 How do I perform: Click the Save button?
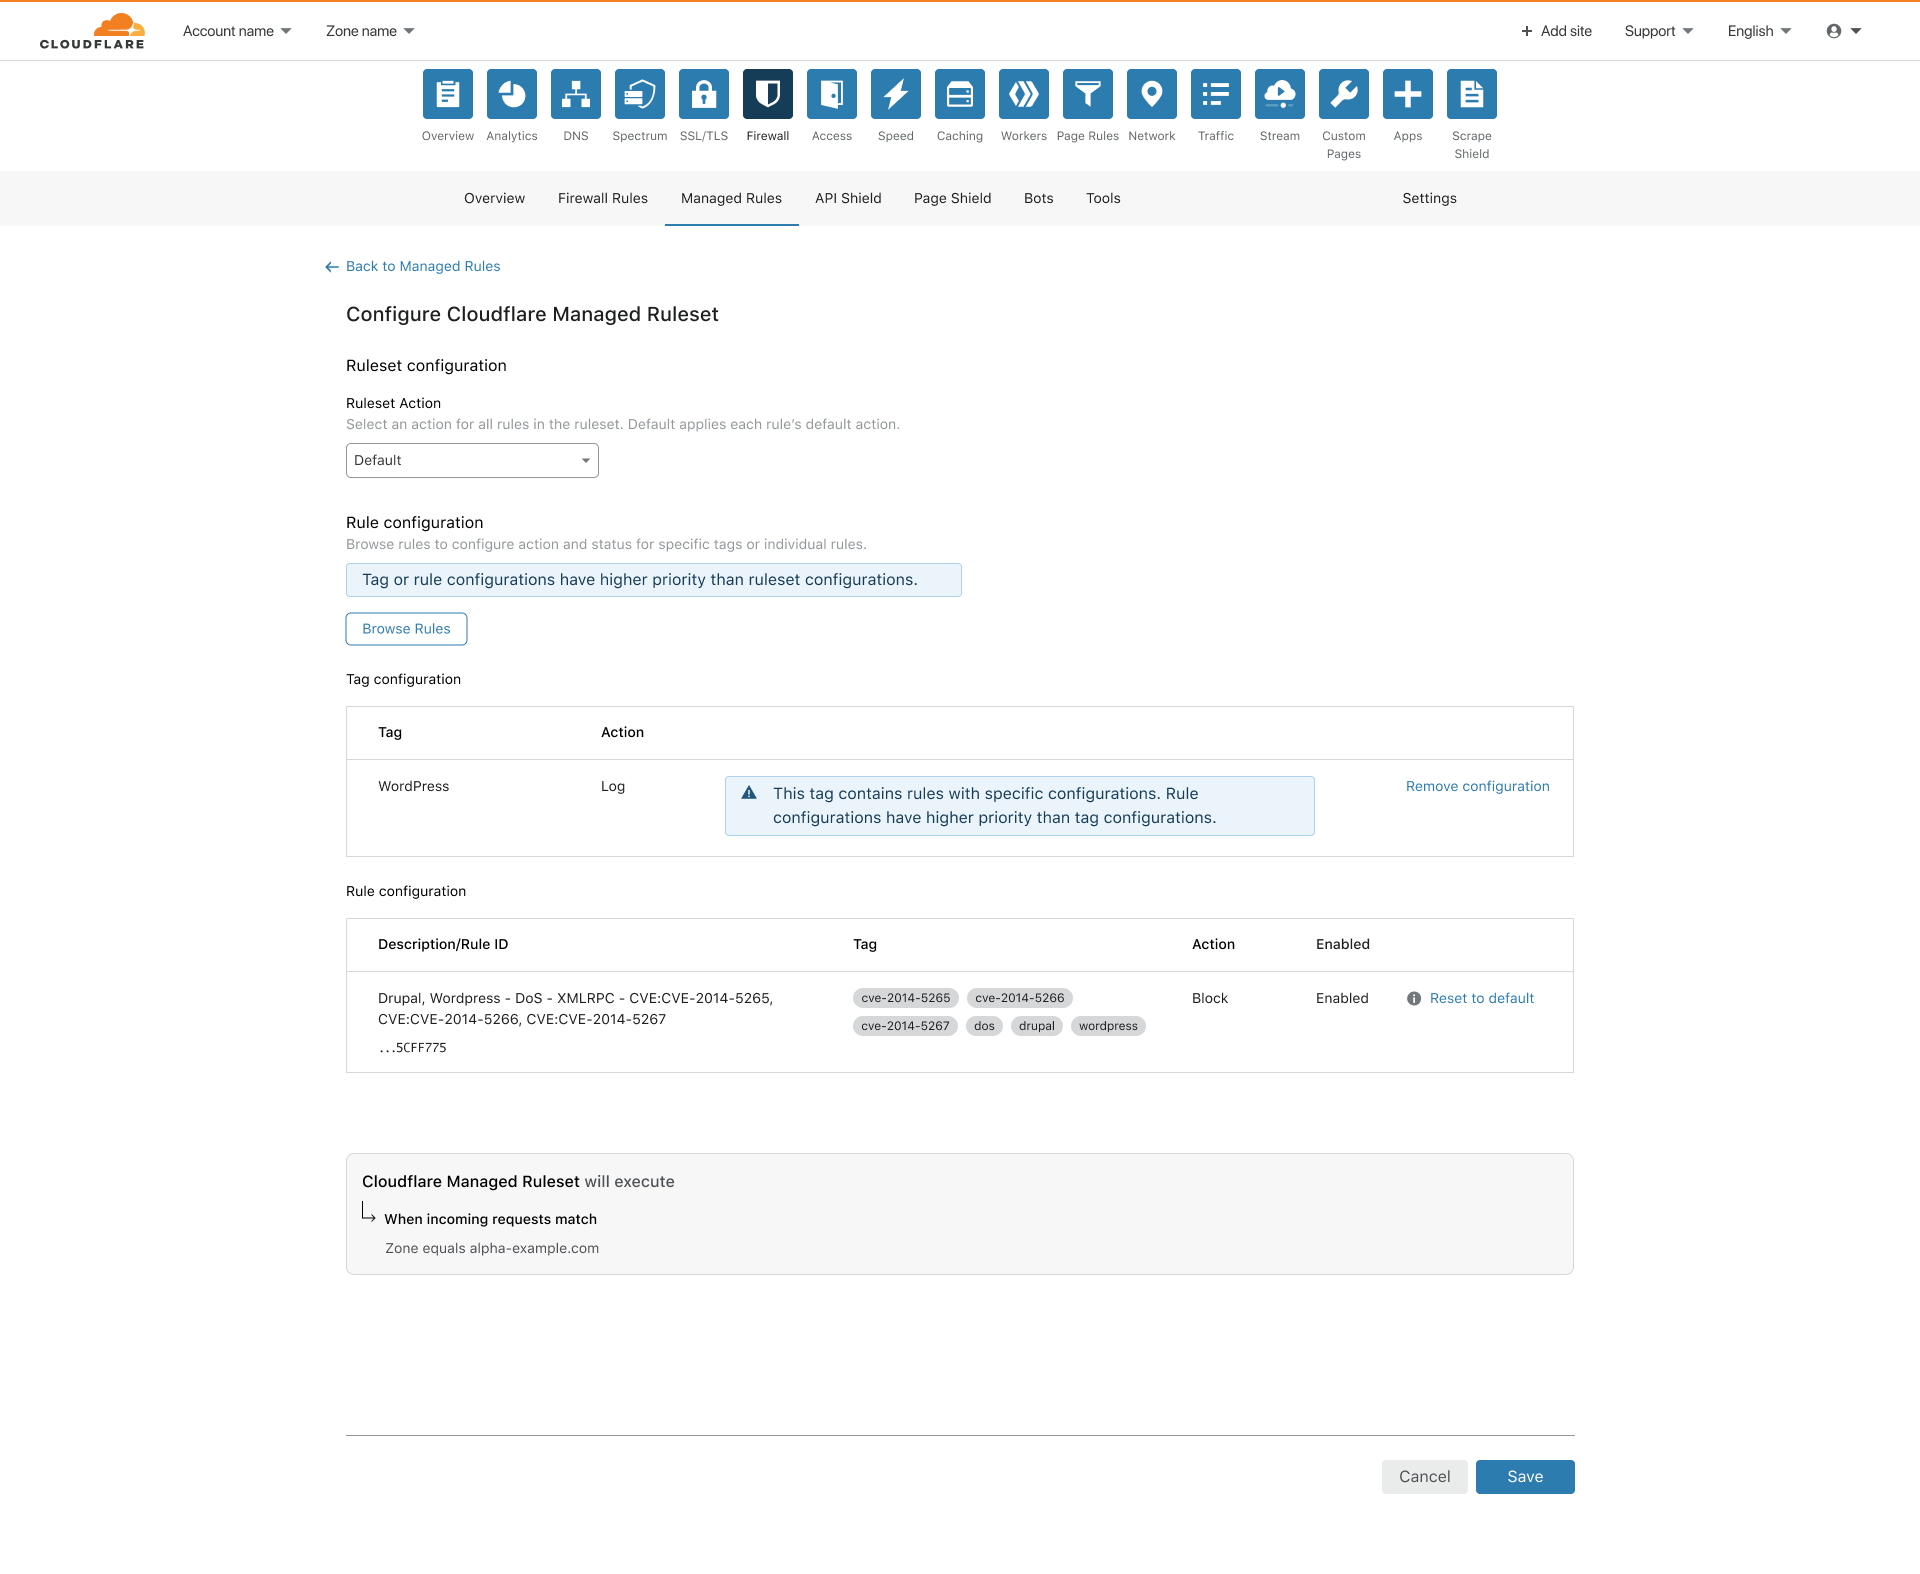[1525, 1475]
